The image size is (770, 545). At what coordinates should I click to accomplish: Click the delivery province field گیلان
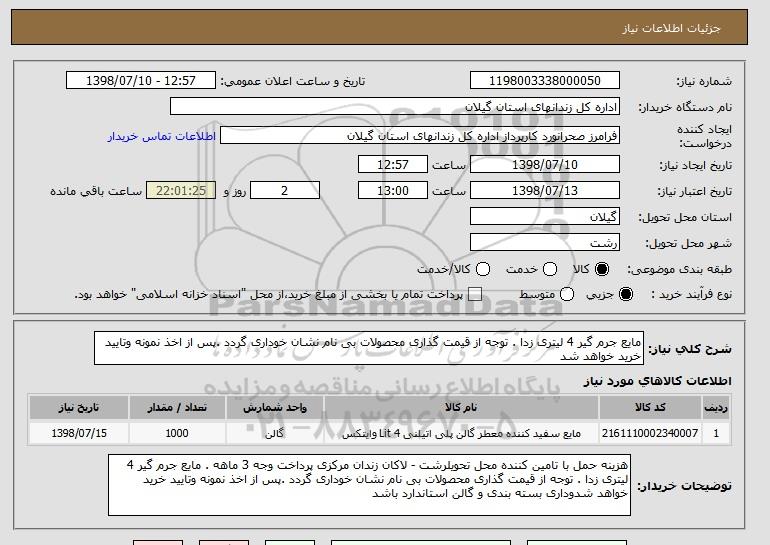(x=545, y=217)
